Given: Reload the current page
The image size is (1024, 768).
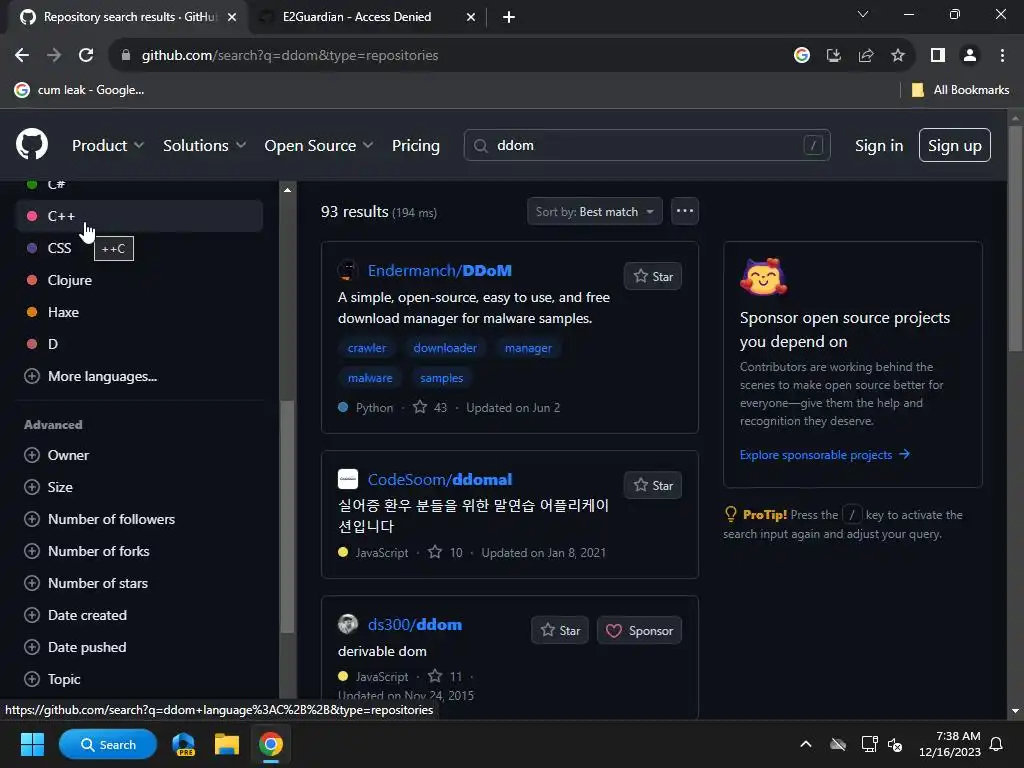Looking at the screenshot, I should (x=86, y=56).
